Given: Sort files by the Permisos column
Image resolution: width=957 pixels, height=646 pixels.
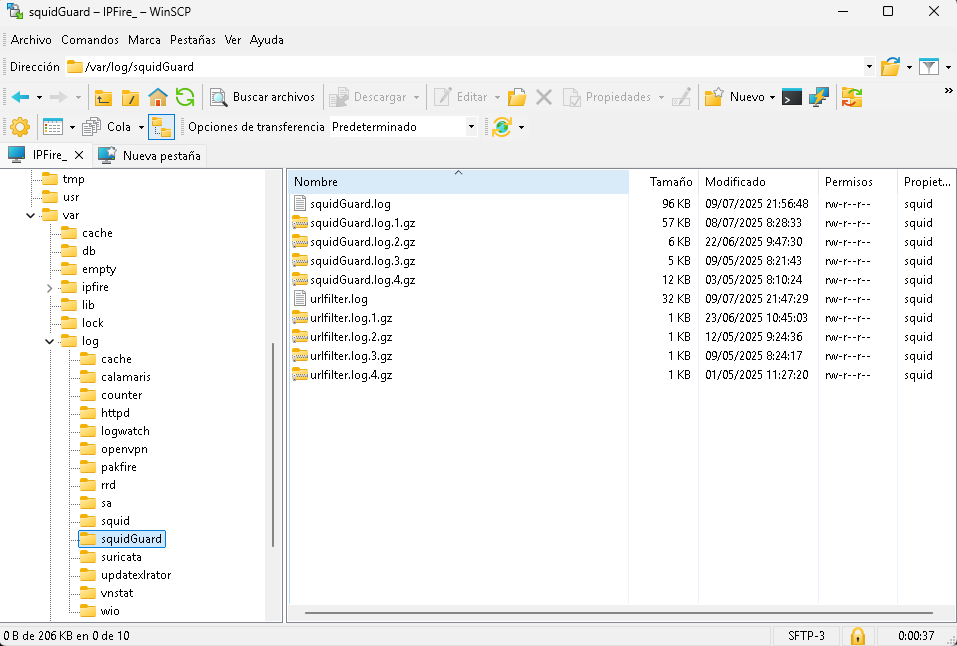Looking at the screenshot, I should click(858, 182).
